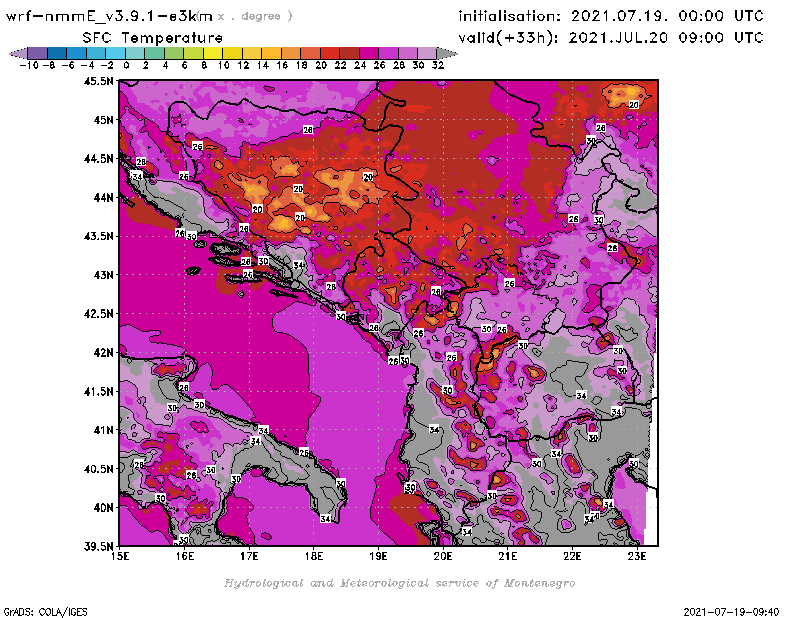Click the 19E longitude label
The height and width of the screenshot is (618, 800).
(x=378, y=556)
